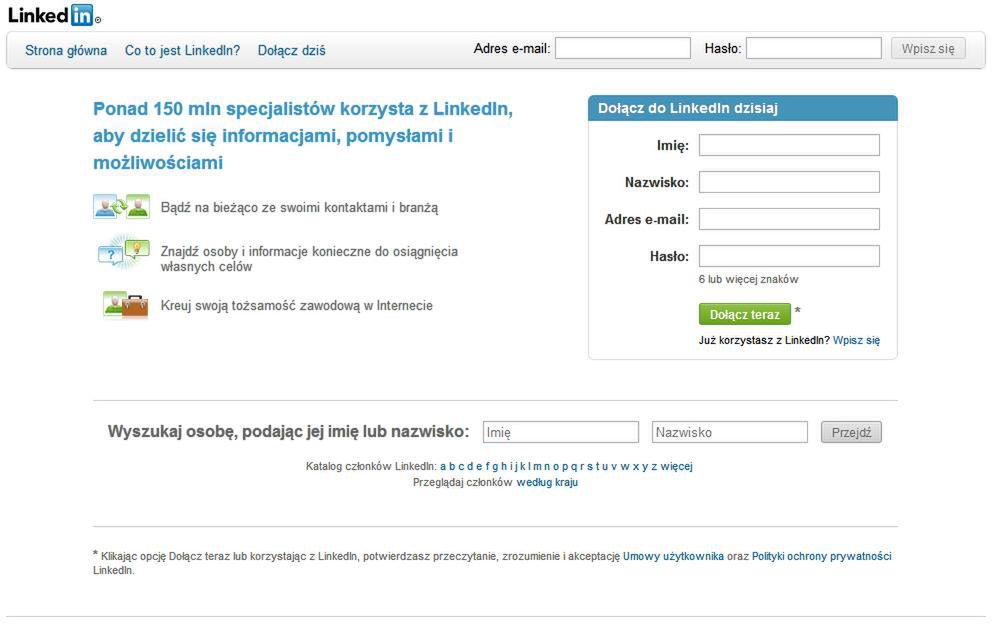Click the Wpisz się button in the top bar
This screenshot has width=1000, height=625.
click(x=928, y=48)
